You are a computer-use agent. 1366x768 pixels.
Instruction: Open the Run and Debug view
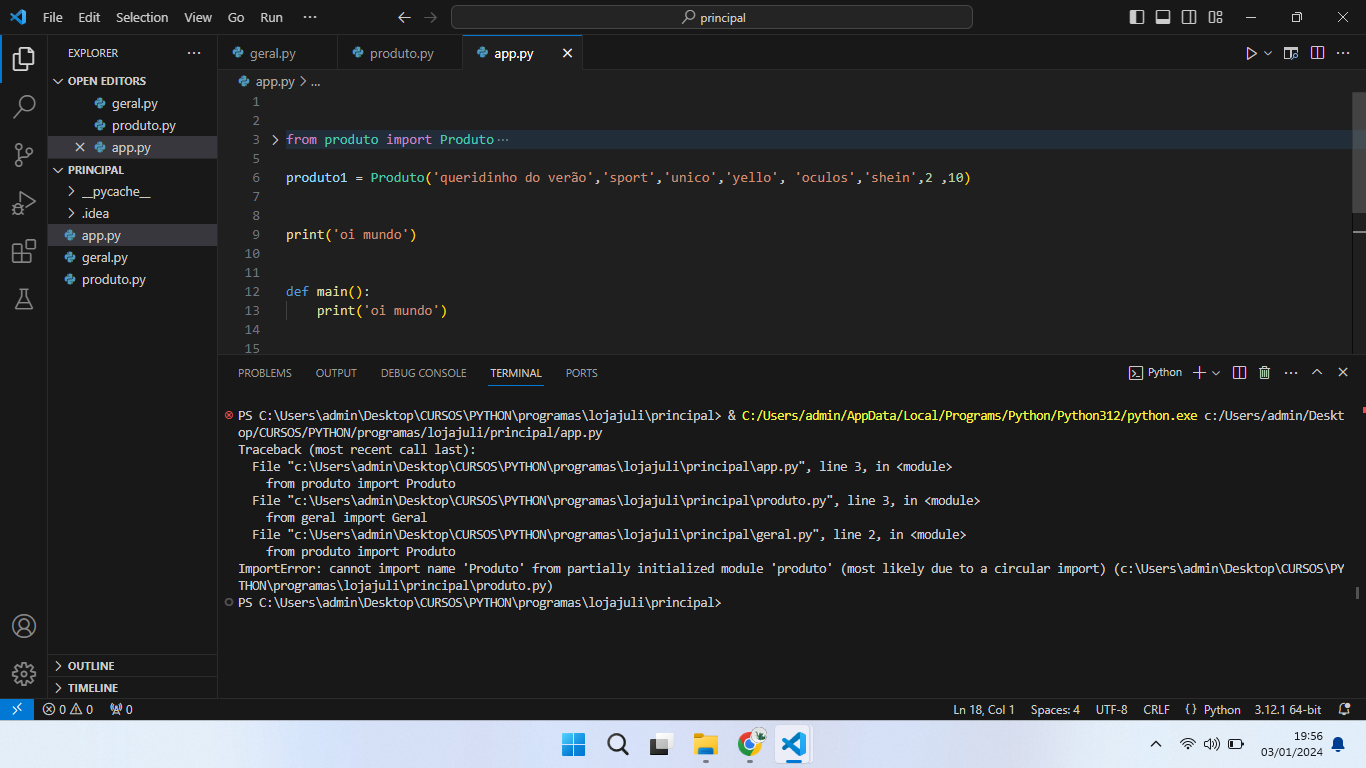(x=24, y=203)
